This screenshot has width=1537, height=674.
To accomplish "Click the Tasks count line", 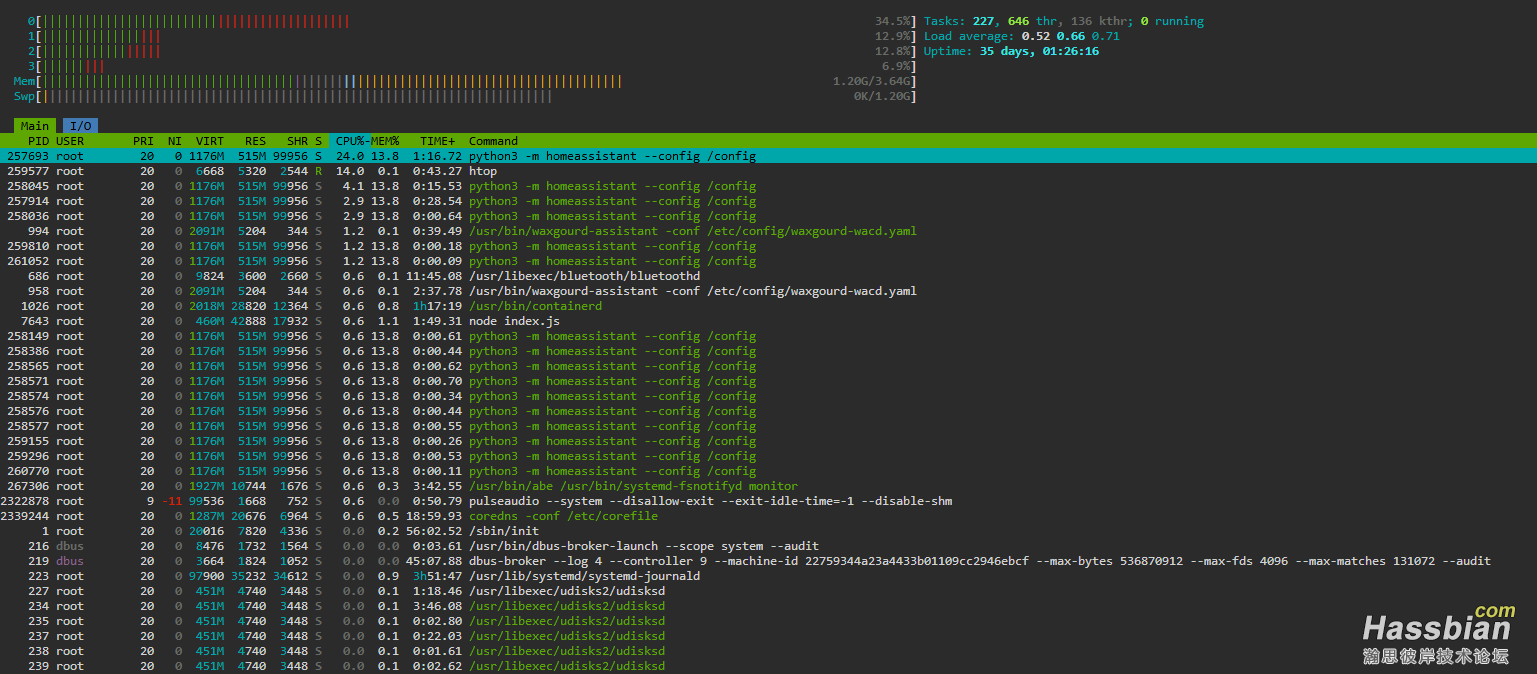I will pyautogui.click(x=1064, y=21).
